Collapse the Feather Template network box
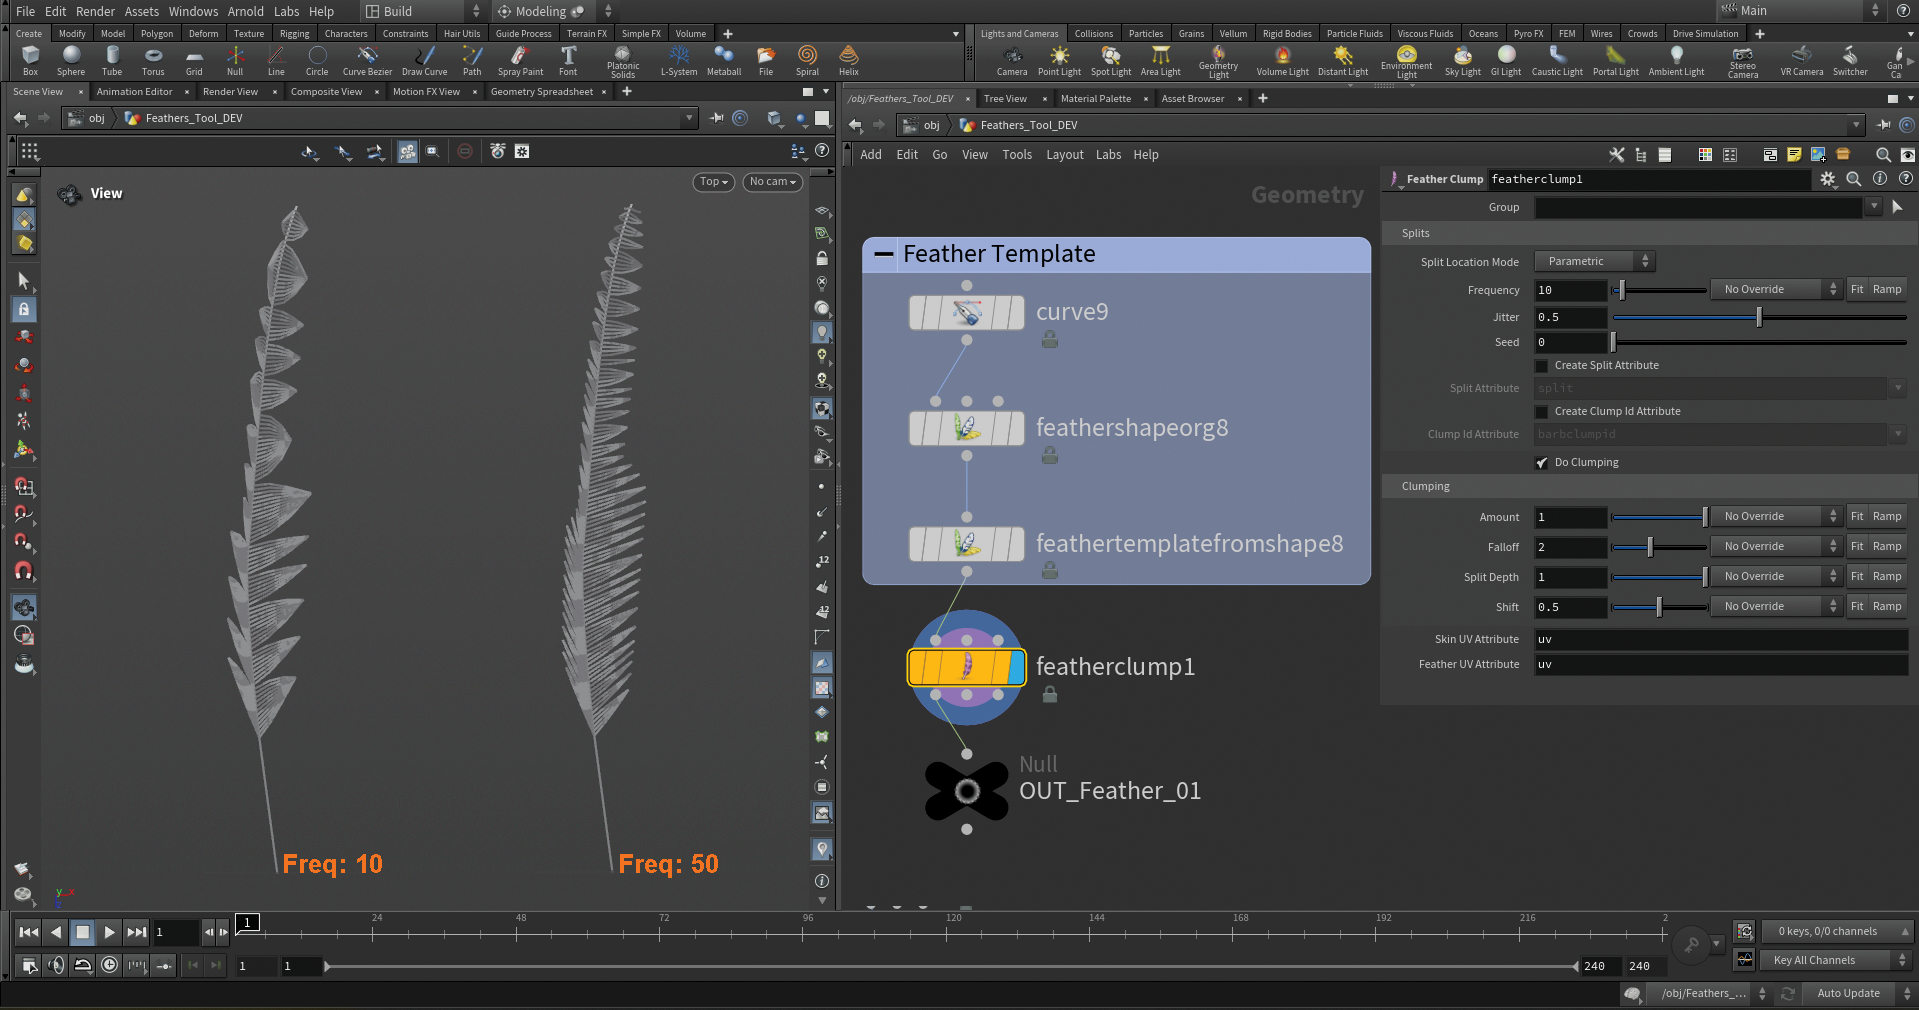 [x=884, y=254]
